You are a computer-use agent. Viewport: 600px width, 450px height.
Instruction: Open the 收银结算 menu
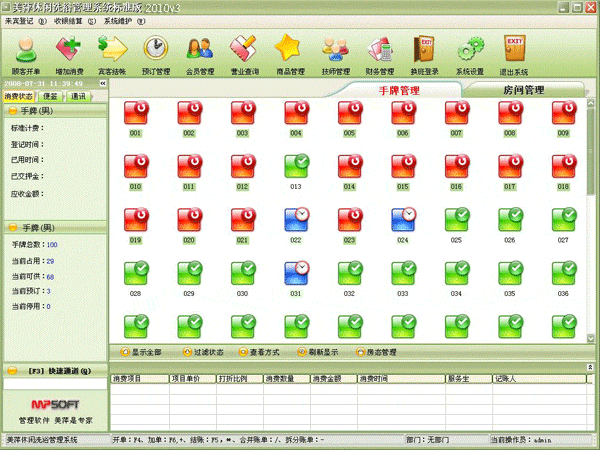(x=74, y=20)
